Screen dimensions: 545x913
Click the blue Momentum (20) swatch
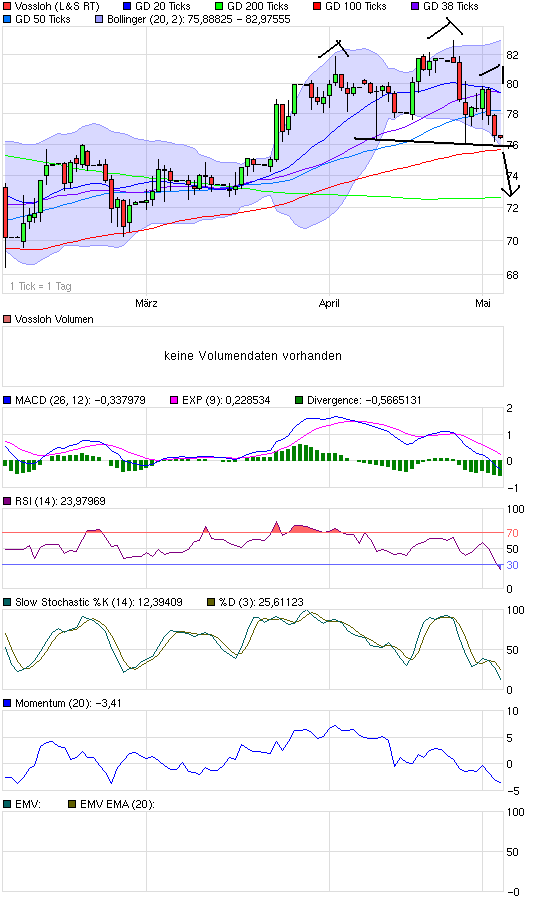coord(7,703)
